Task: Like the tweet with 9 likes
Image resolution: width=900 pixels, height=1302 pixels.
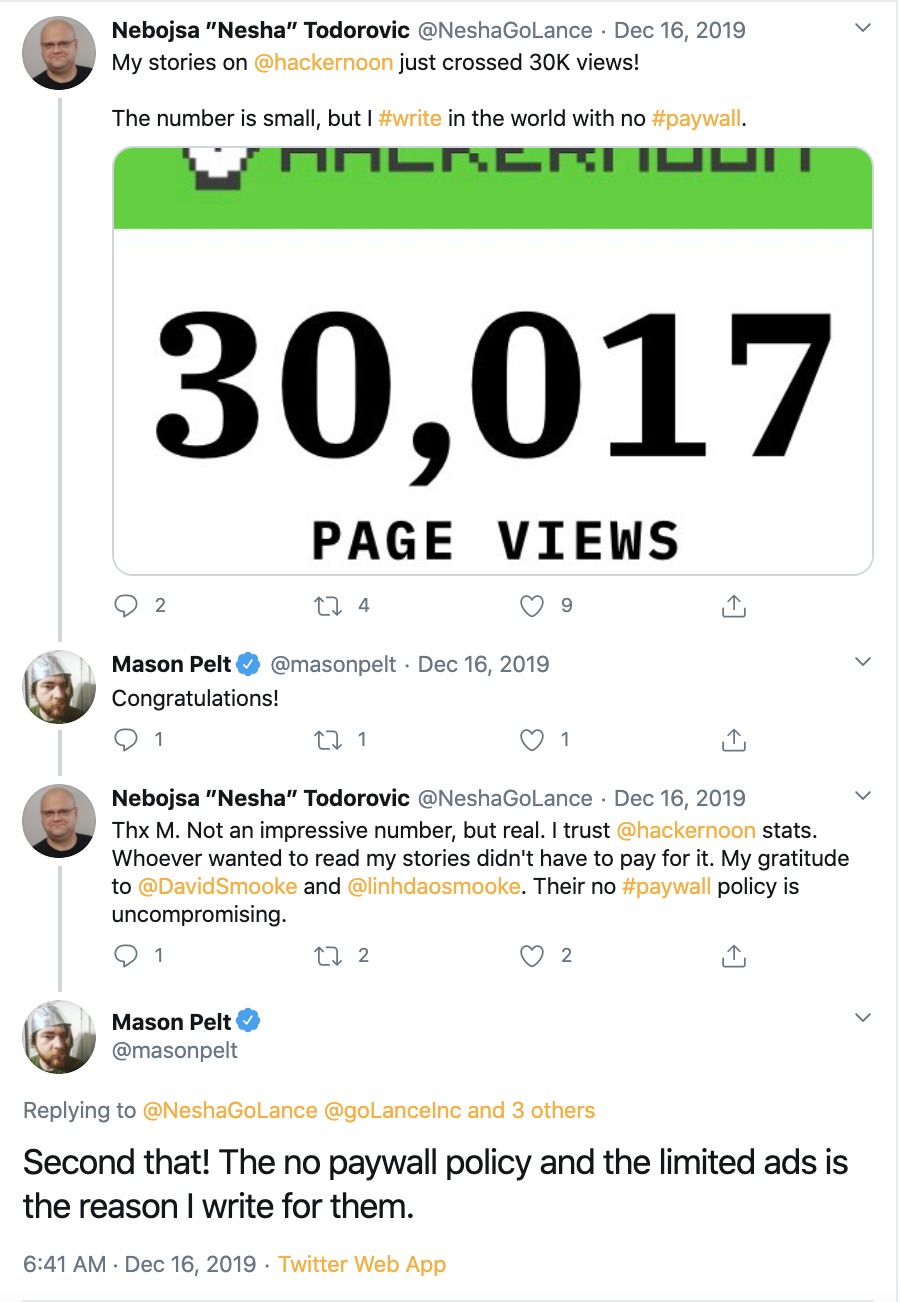Action: [533, 606]
